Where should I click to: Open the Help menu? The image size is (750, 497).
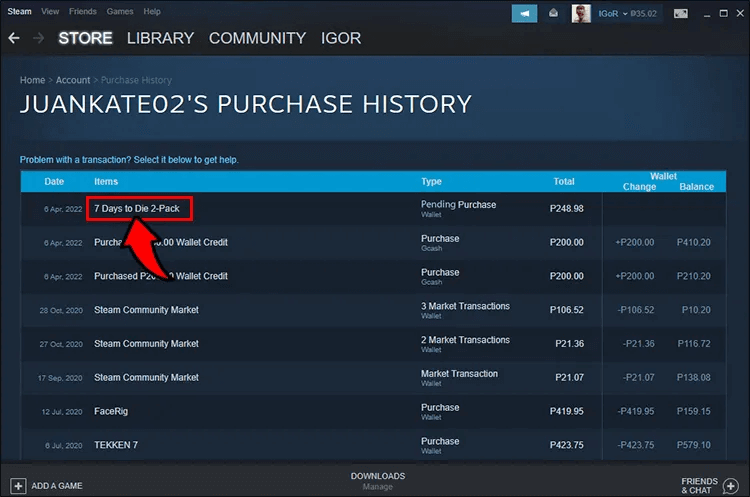pos(152,11)
